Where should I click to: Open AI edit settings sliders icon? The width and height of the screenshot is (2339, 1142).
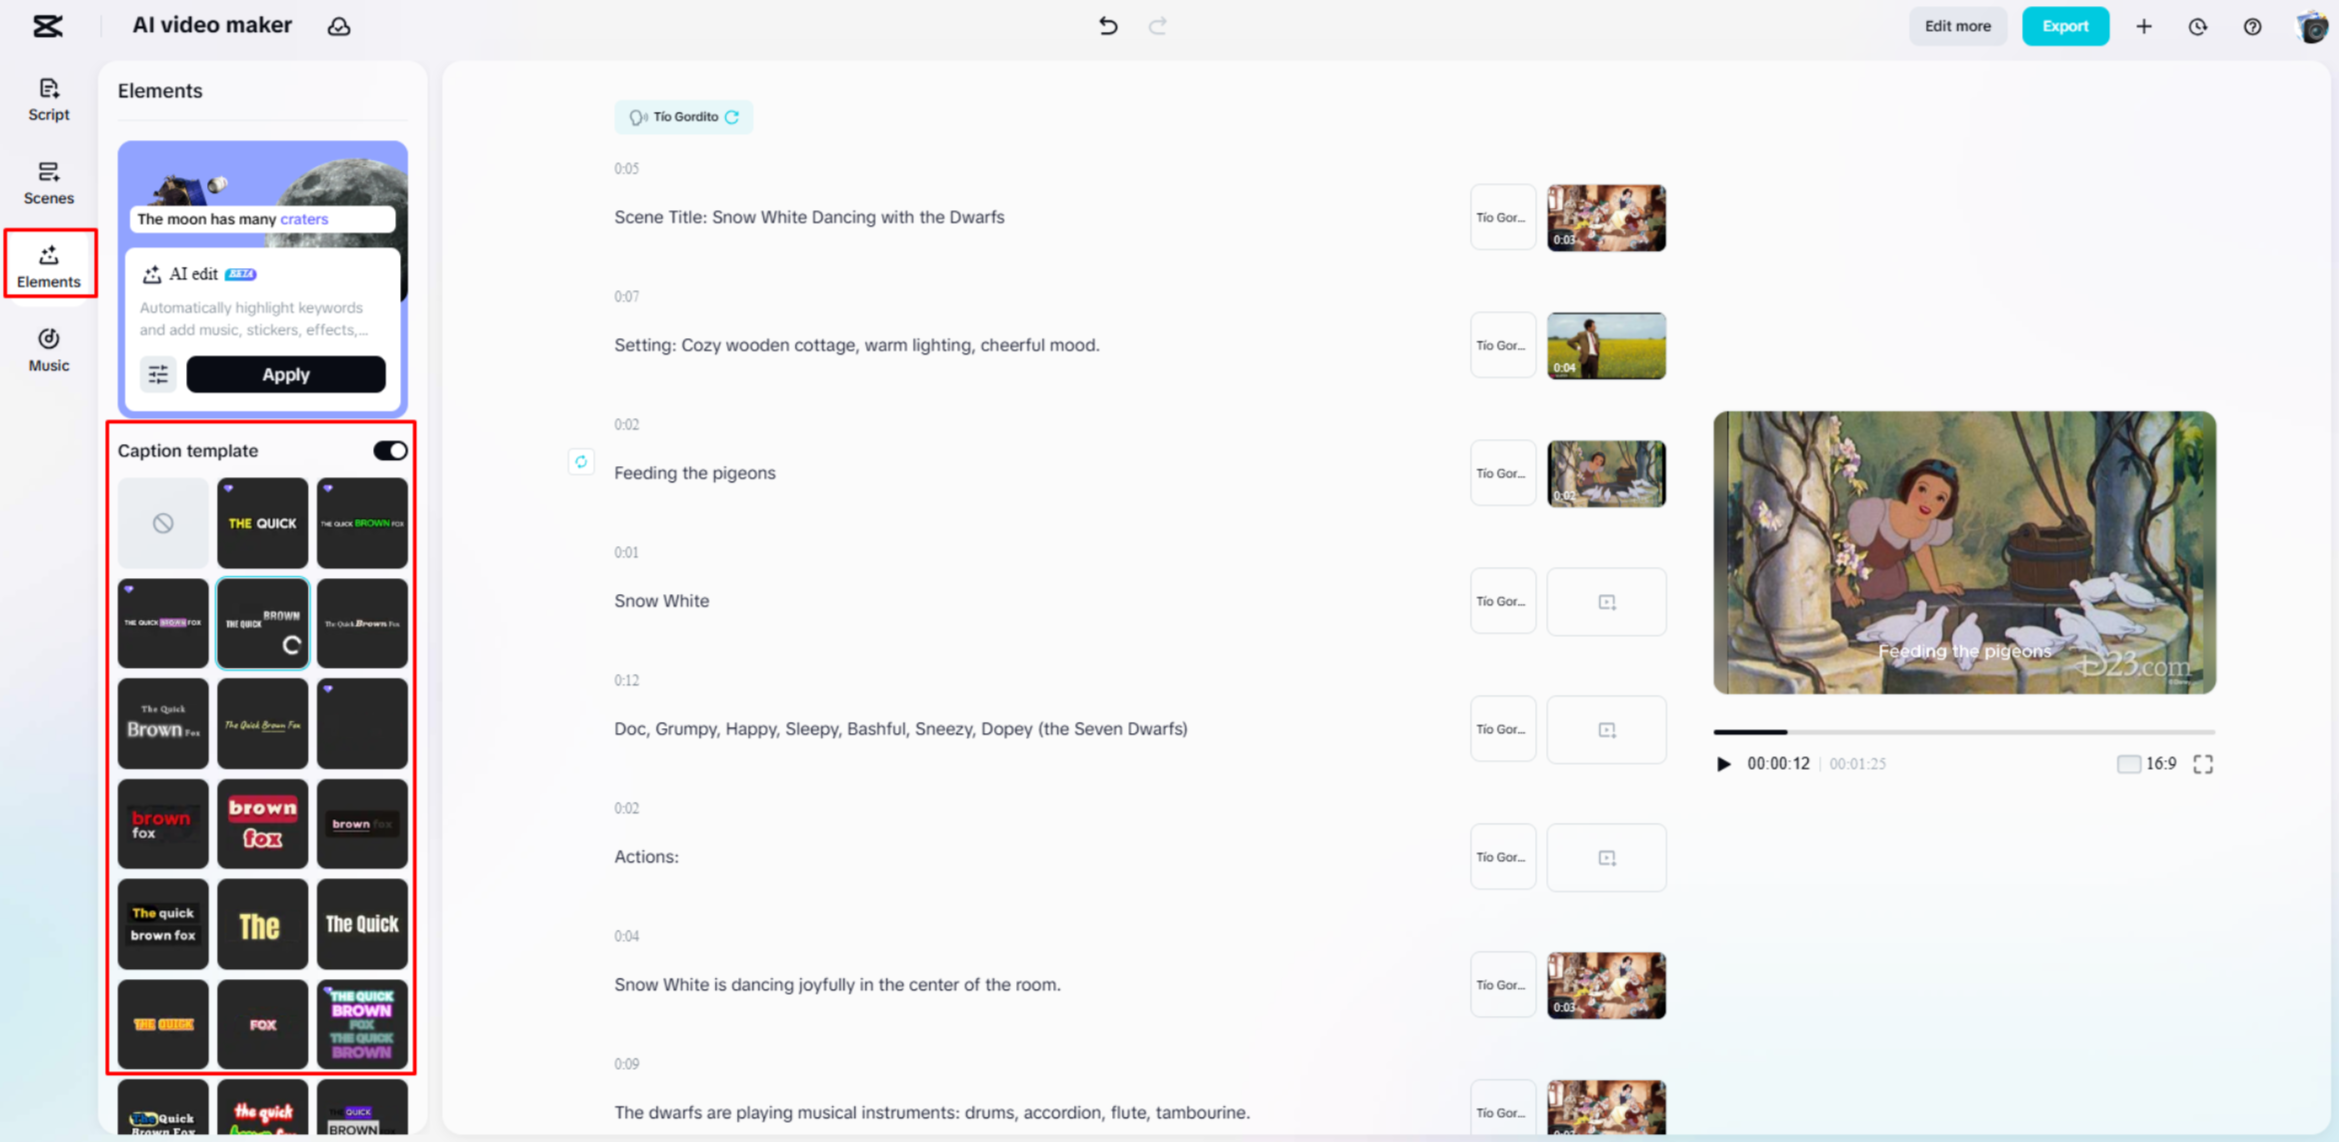[x=158, y=374]
